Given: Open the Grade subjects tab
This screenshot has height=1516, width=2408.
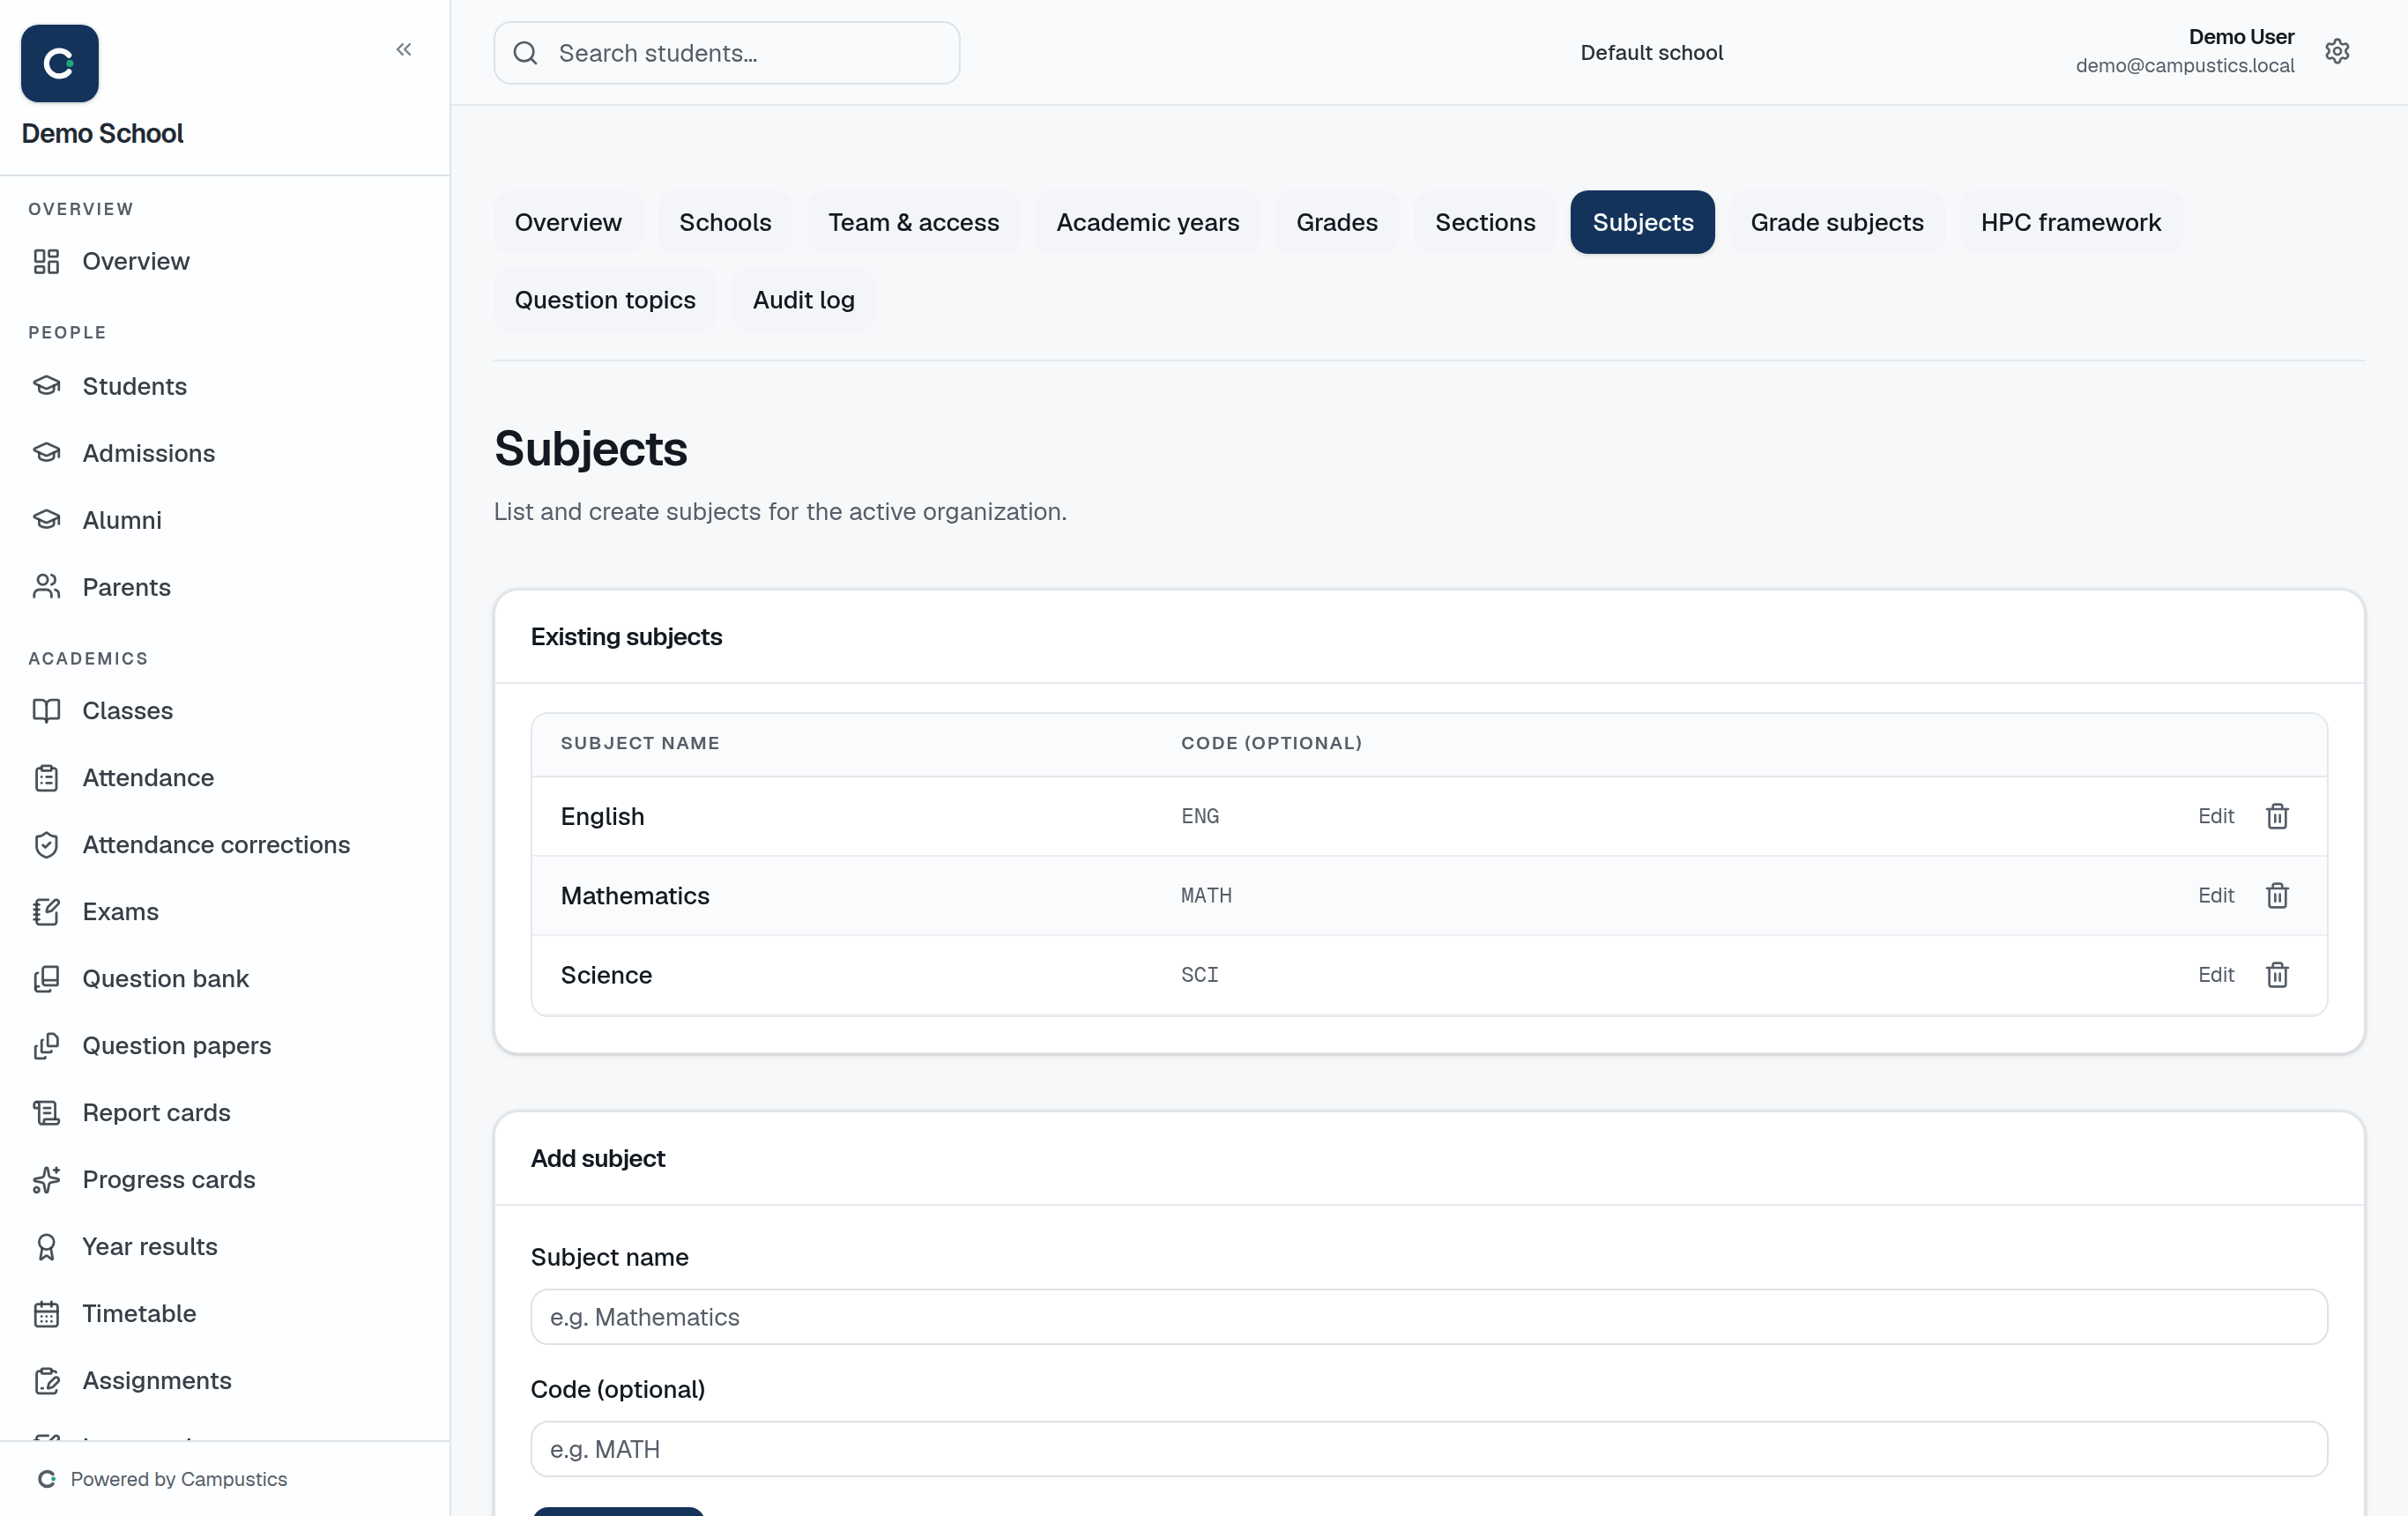Looking at the screenshot, I should 1837,222.
